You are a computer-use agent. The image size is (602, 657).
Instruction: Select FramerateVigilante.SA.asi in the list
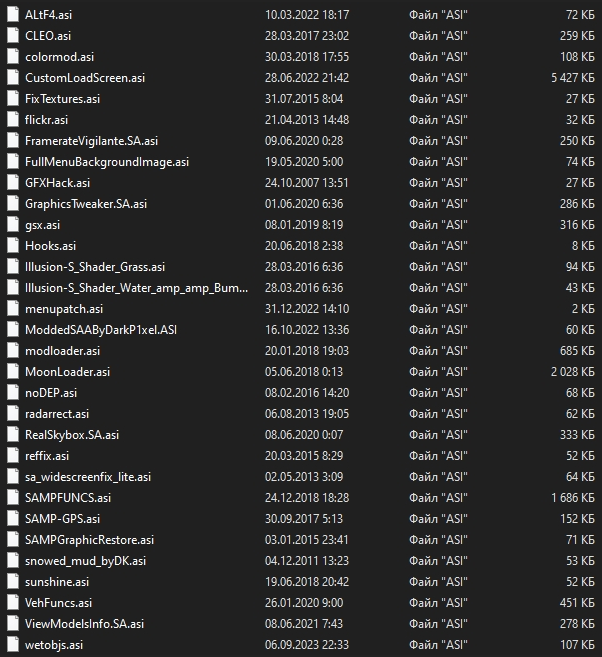tap(91, 141)
